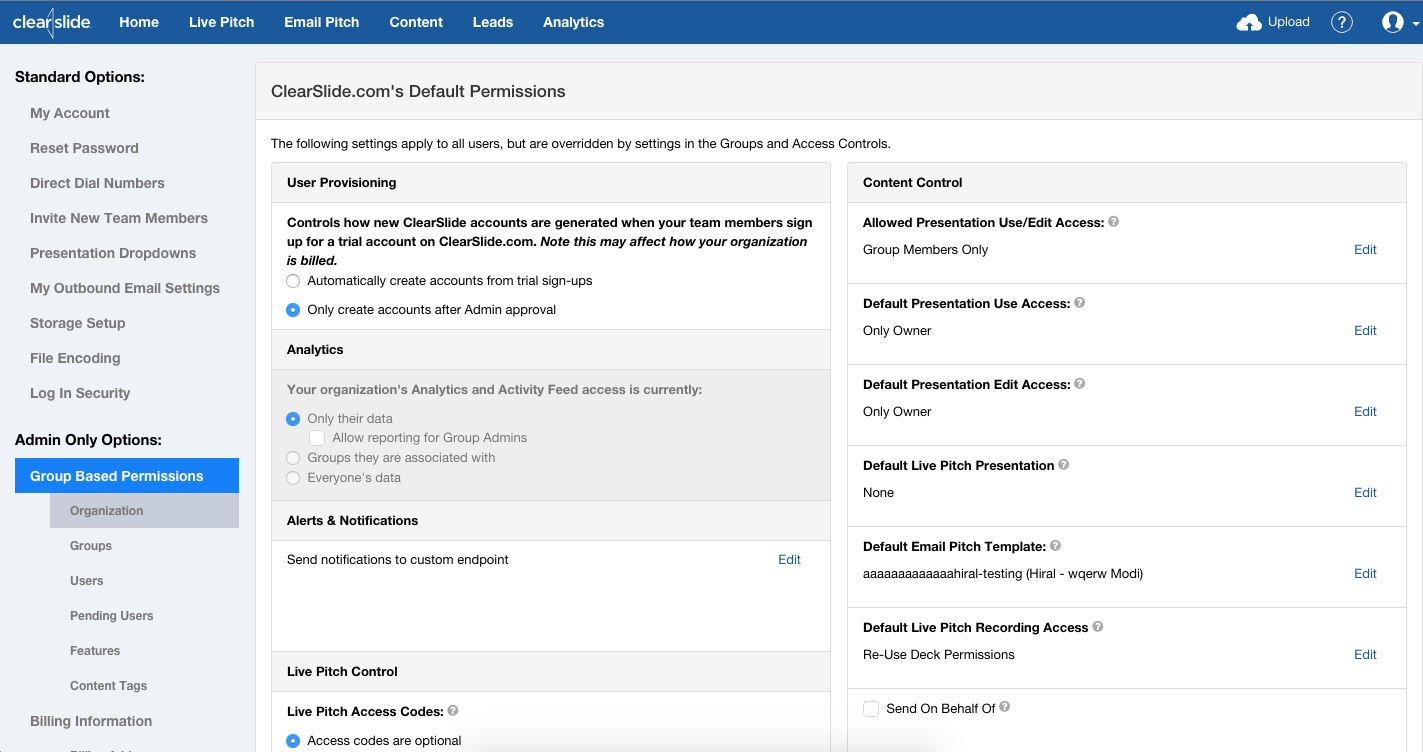Image resolution: width=1423 pixels, height=752 pixels.
Task: Click help icon beside Default Presentation Edit Access
Action: (x=1079, y=384)
